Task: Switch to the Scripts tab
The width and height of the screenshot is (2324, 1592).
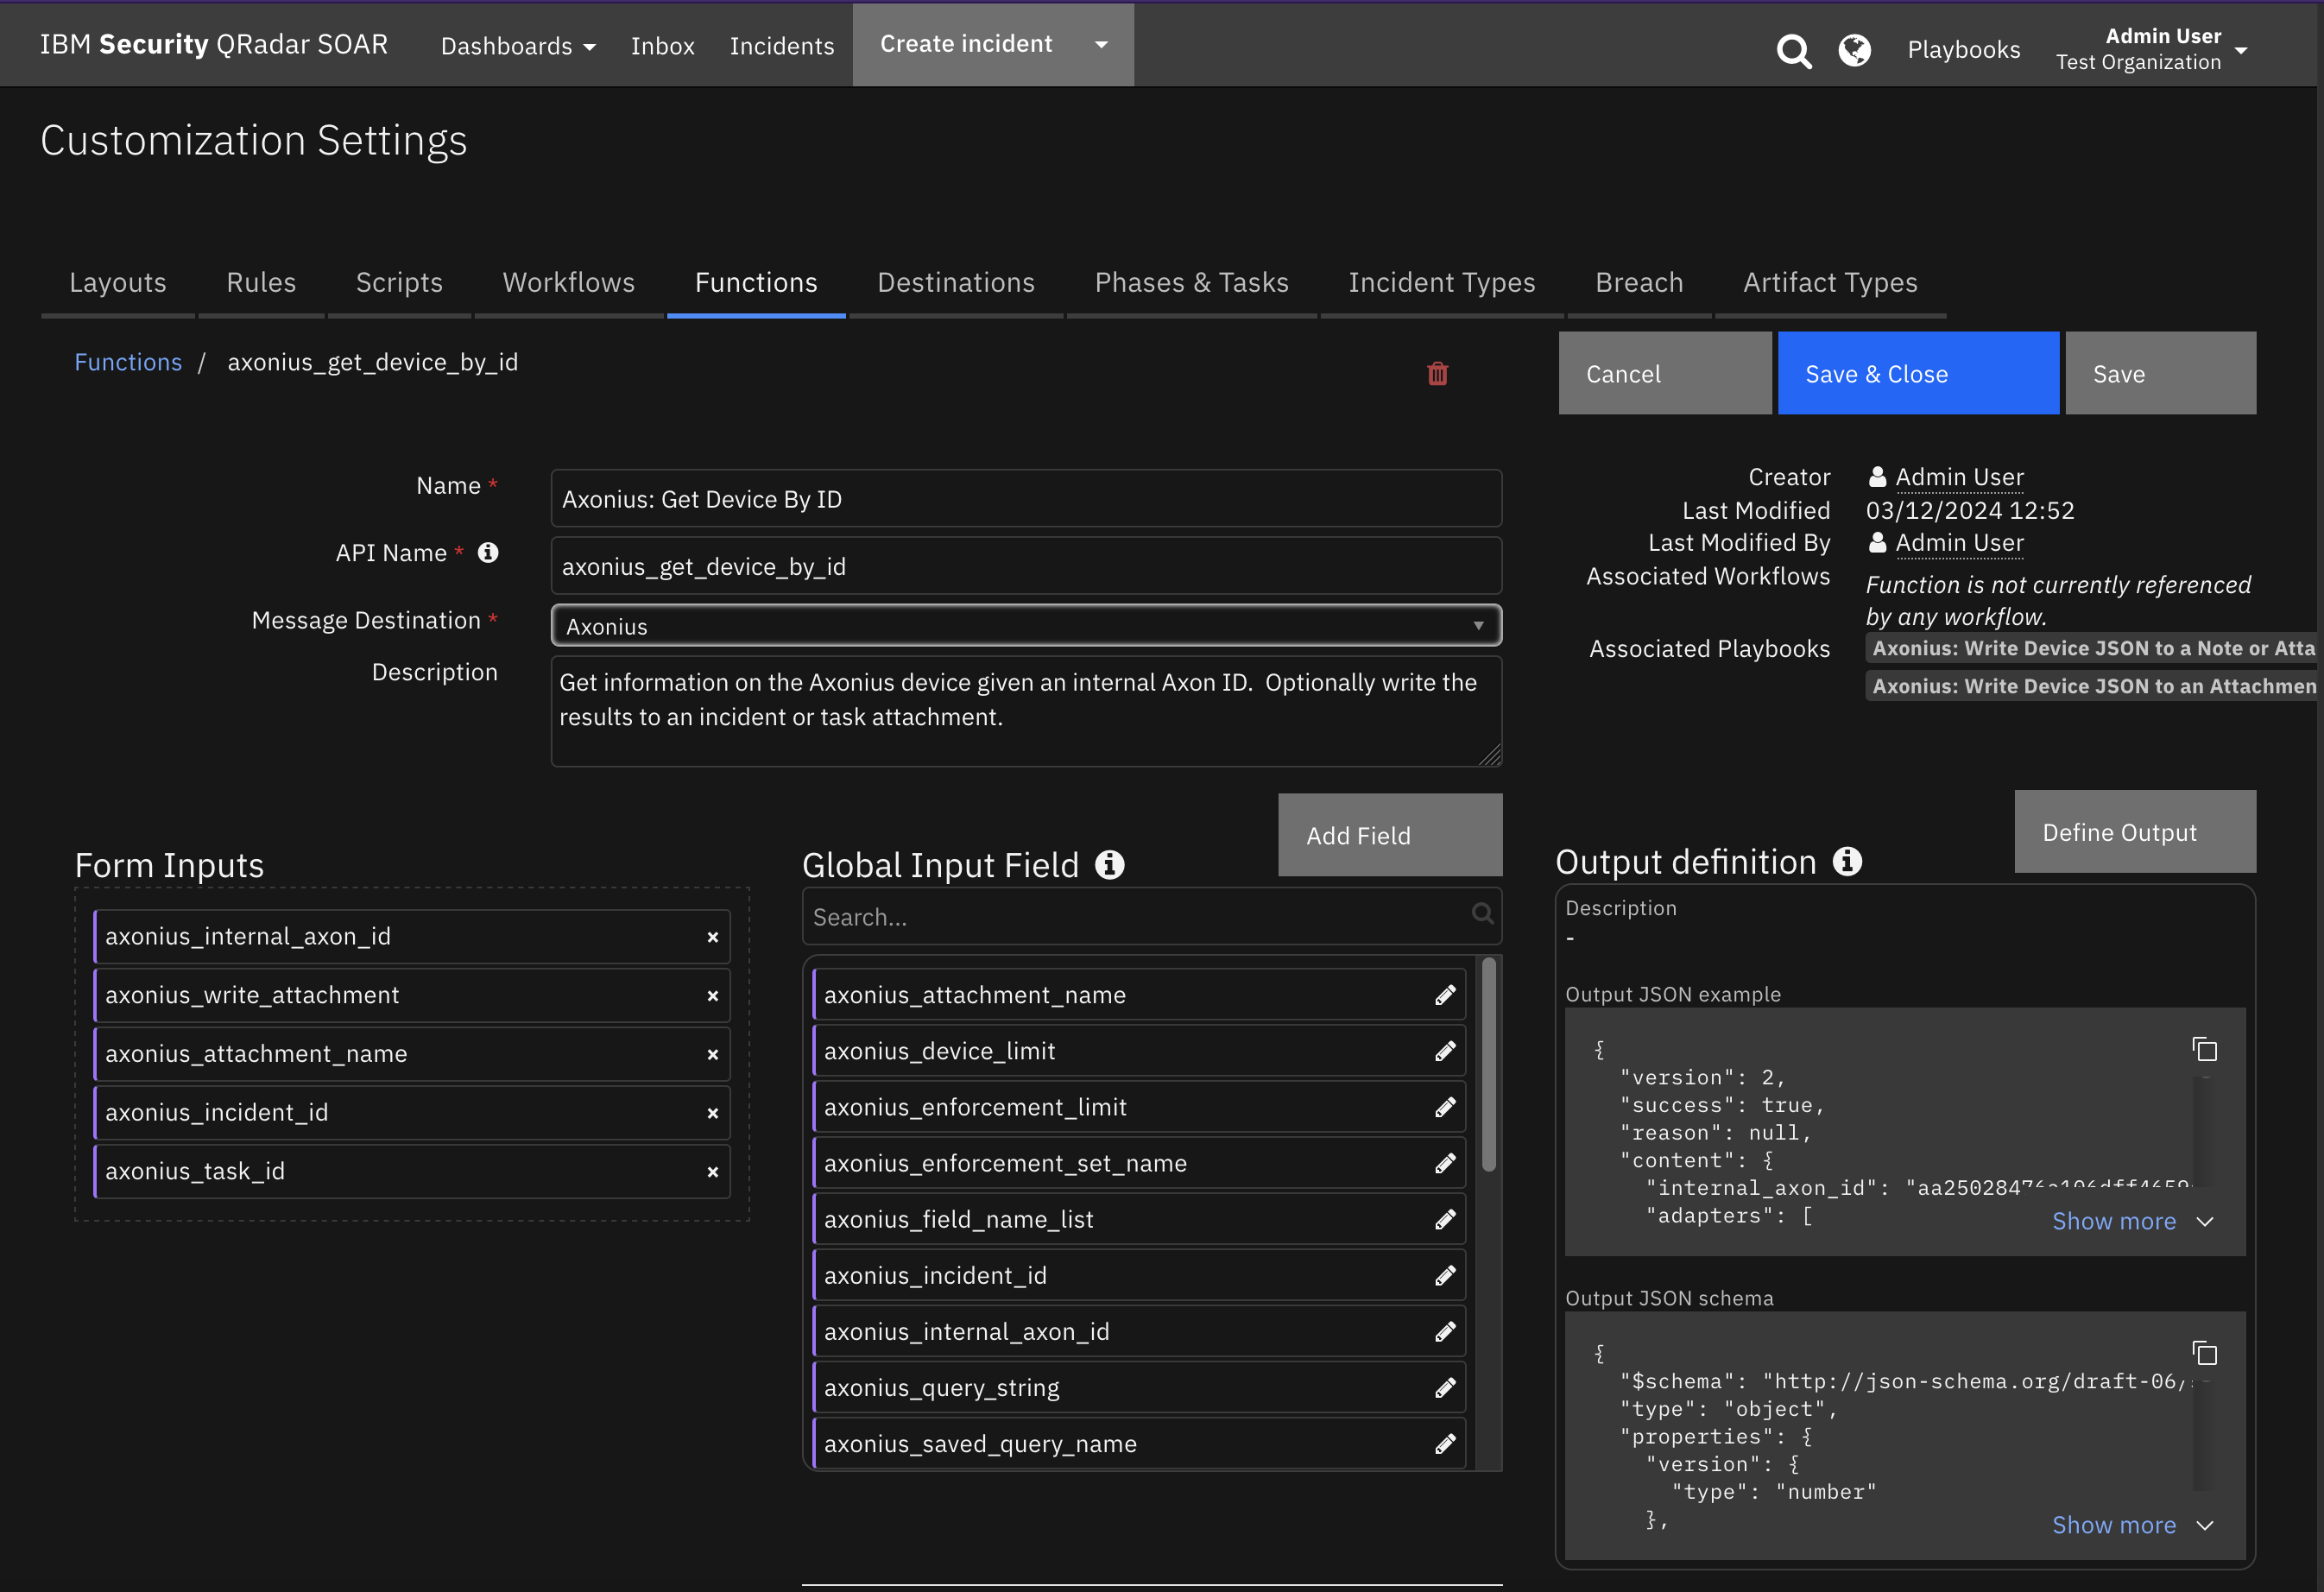Action: [x=399, y=283]
